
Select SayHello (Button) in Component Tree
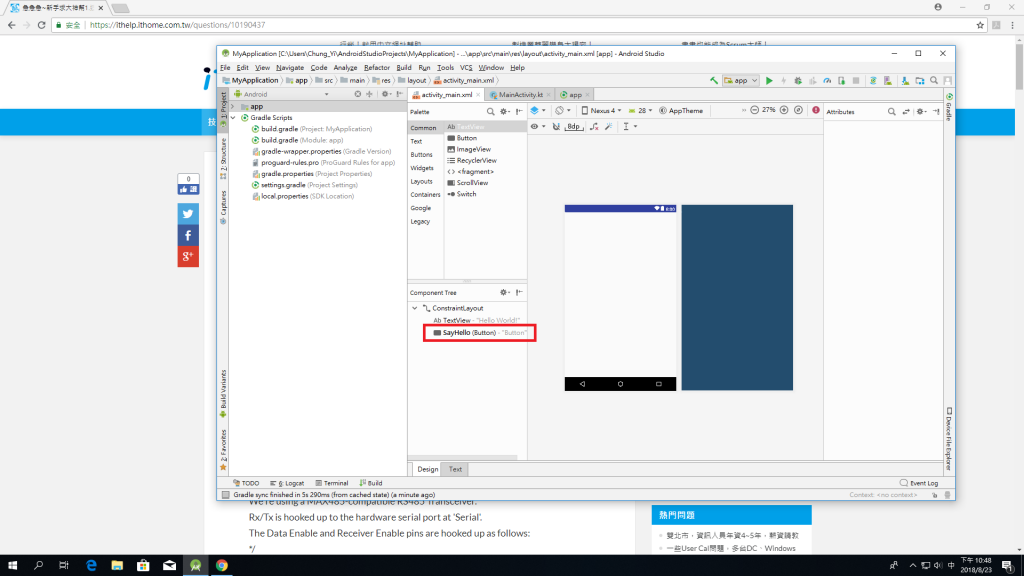[479, 333]
